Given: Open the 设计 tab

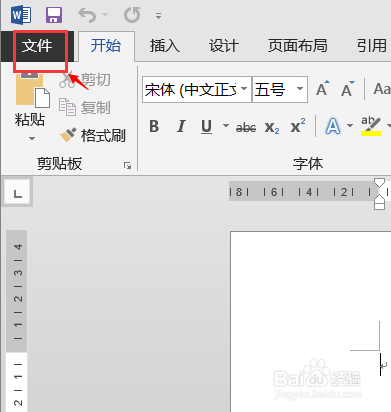Looking at the screenshot, I should point(224,46).
